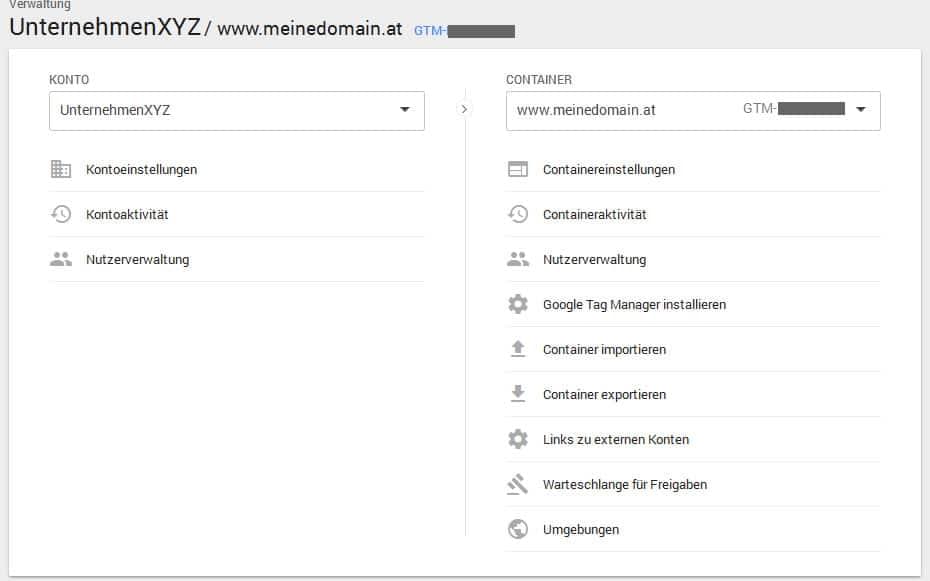Click the globe icon for Umgebungen
This screenshot has height=581, width=930.
point(518,529)
